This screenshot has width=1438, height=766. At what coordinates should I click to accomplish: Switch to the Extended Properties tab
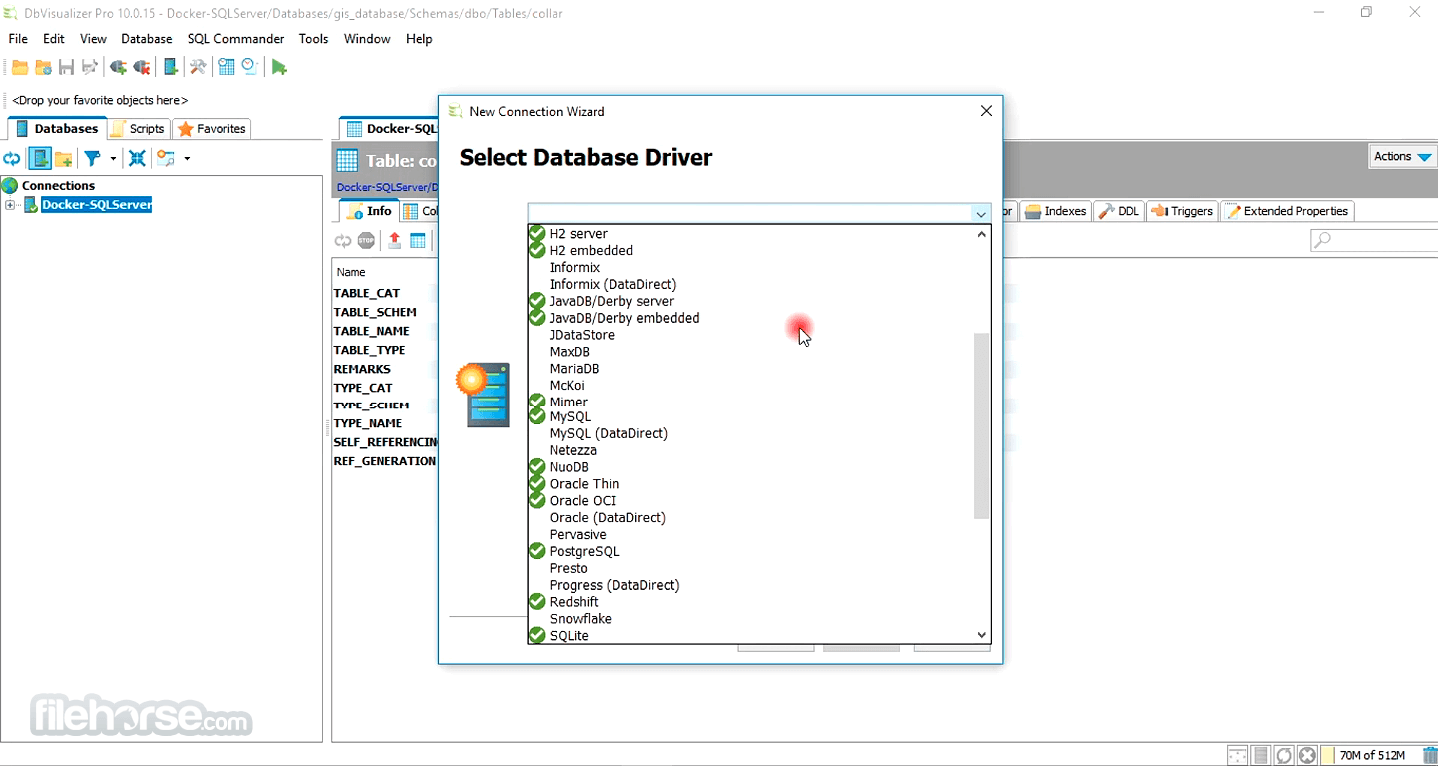tap(1289, 211)
